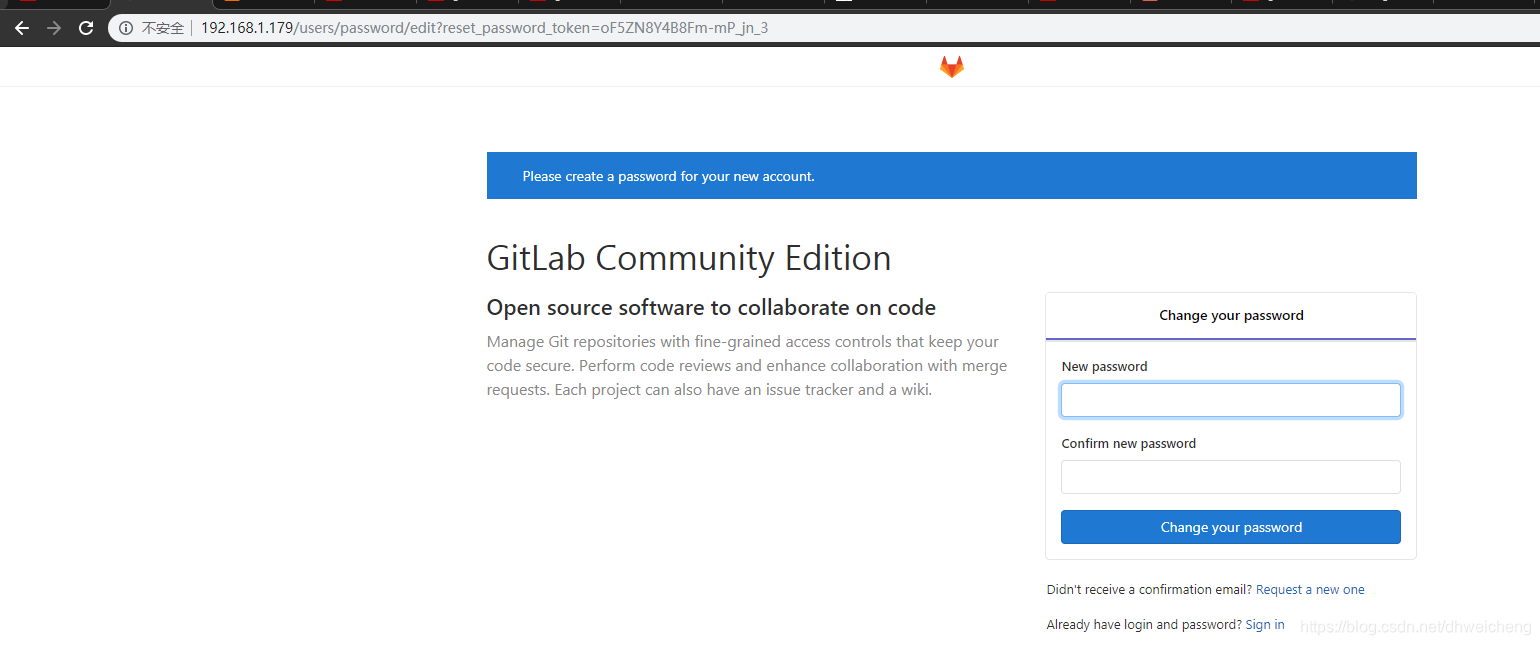Click the site info icon in address bar
This screenshot has width=1540, height=645.
pos(126,28)
